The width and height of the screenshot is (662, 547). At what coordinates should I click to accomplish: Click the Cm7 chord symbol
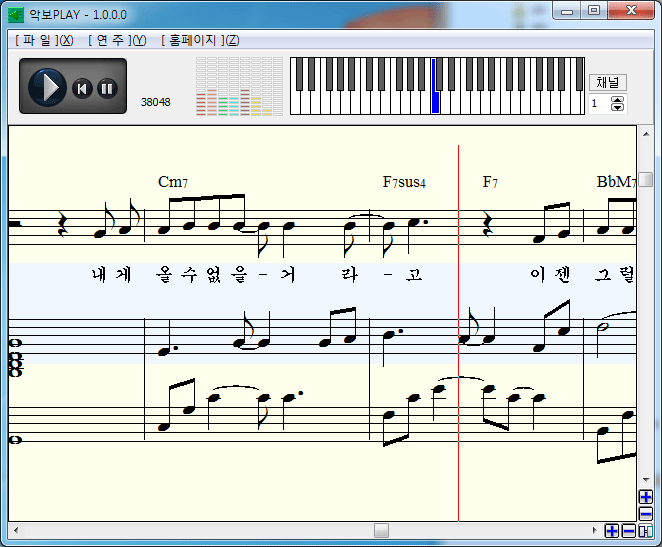tap(173, 182)
